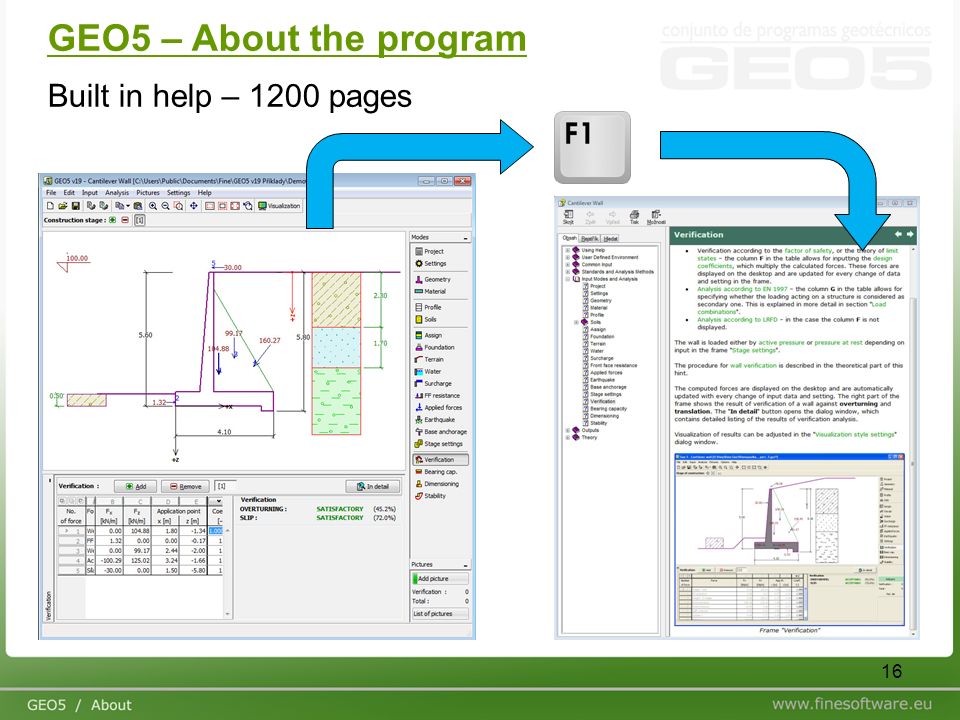Collapse the Input Modes and Analysis node

[568, 279]
